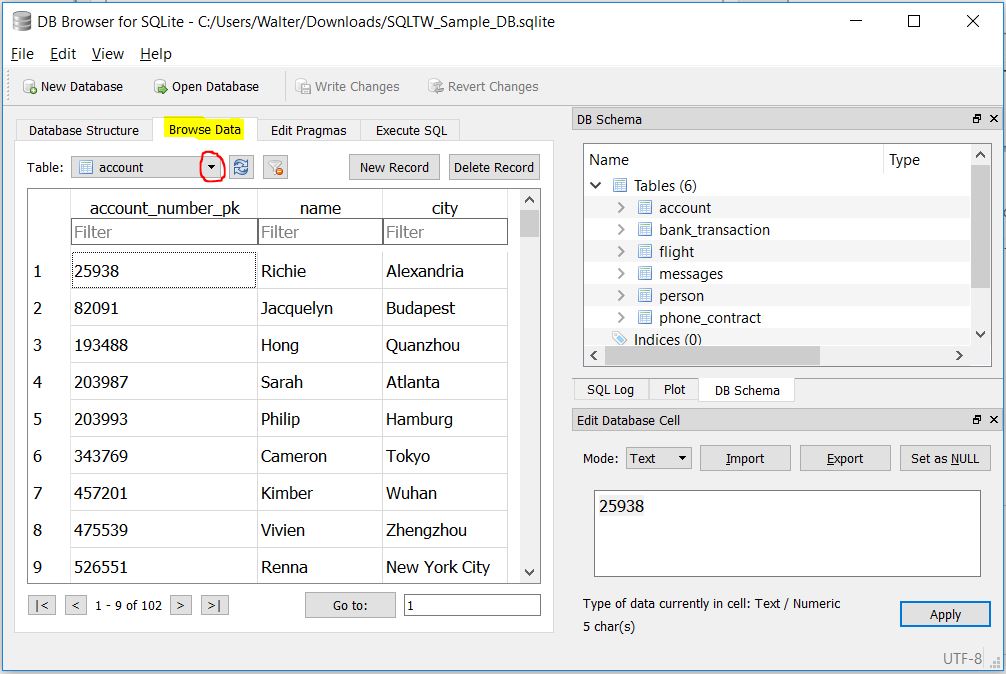This screenshot has width=1006, height=674.
Task: Open the File menu
Action: click(22, 54)
